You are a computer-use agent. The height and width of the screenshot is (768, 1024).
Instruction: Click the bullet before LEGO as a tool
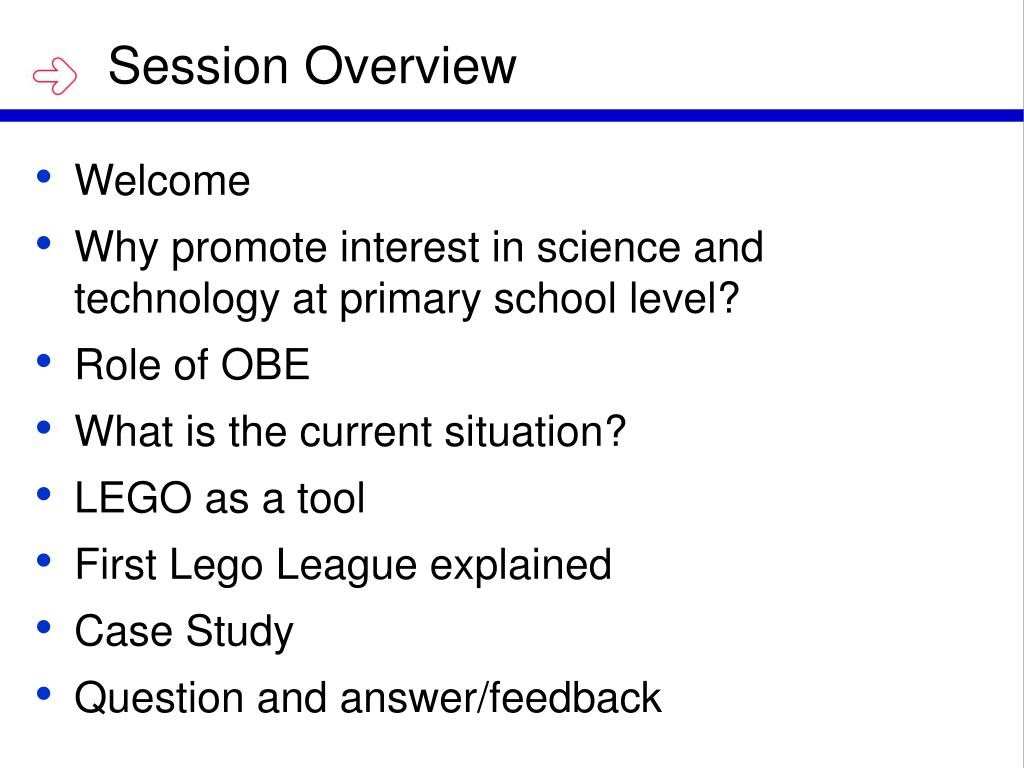coord(44,494)
